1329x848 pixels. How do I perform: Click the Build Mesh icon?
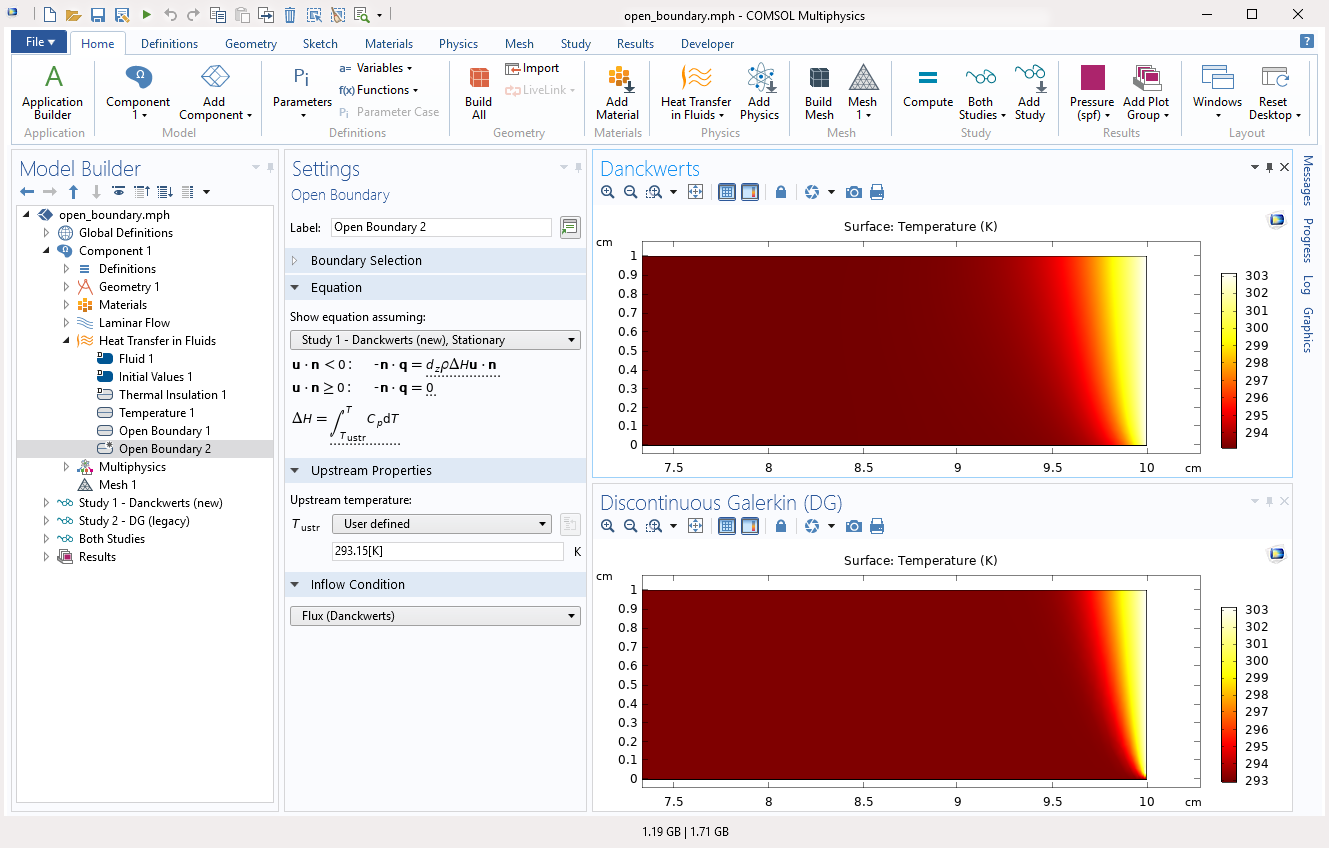click(x=819, y=88)
